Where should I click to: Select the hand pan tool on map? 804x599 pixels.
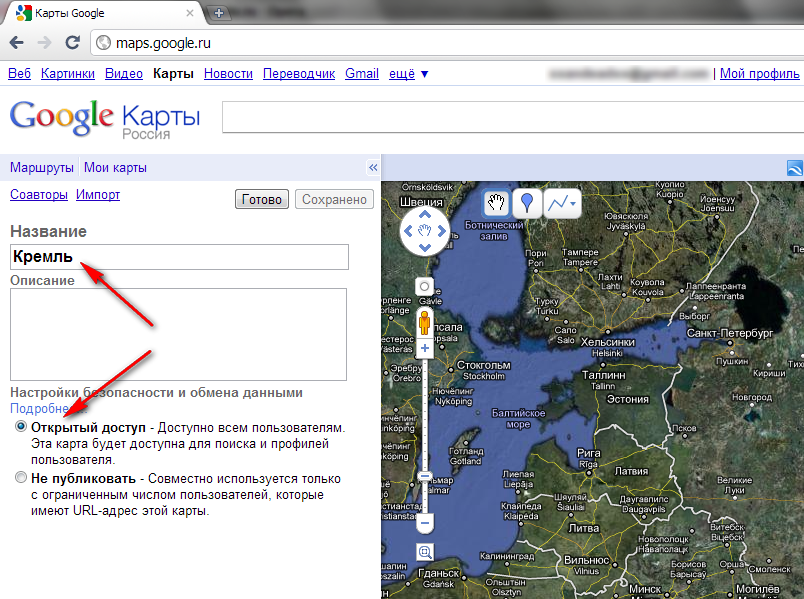[x=496, y=203]
